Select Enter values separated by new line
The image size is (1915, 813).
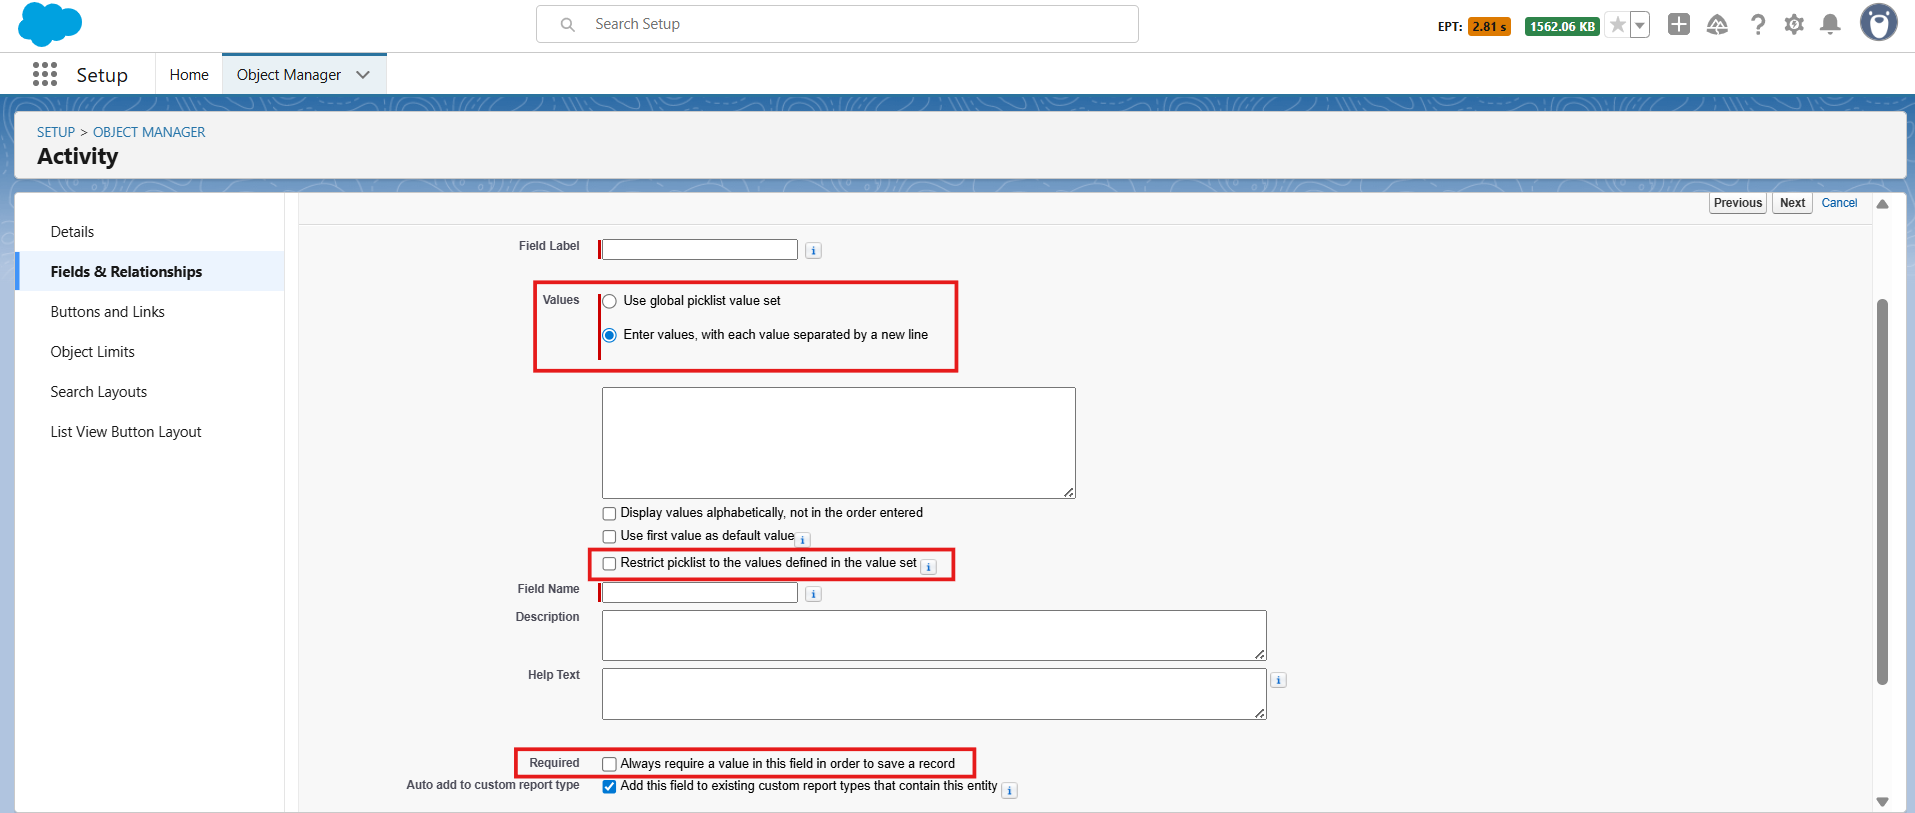click(x=609, y=335)
